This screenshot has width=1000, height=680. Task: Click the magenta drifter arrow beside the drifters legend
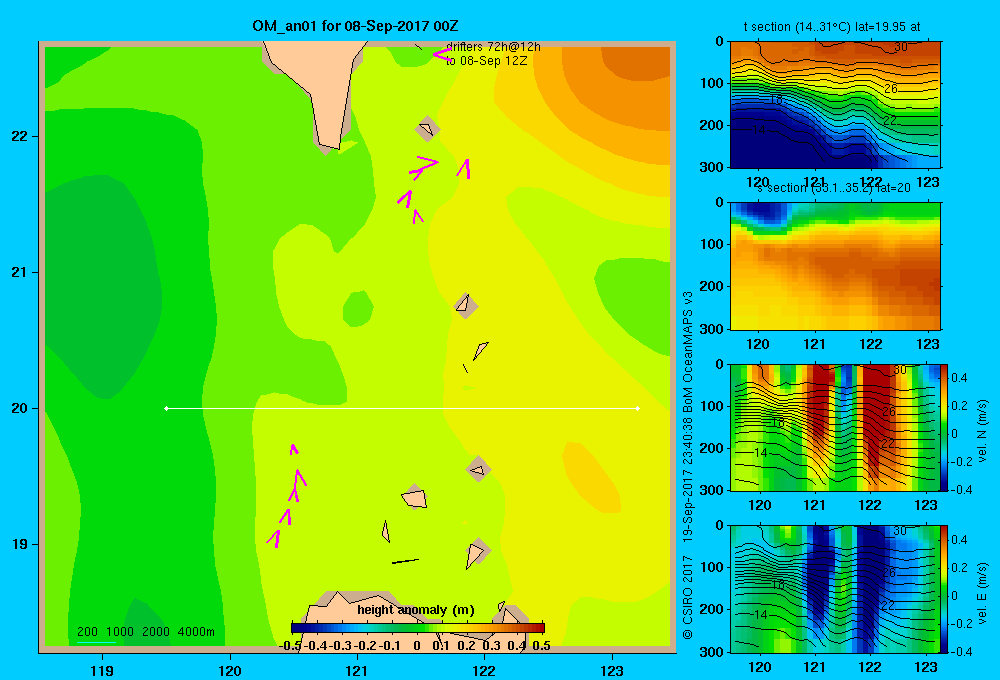click(x=442, y=54)
